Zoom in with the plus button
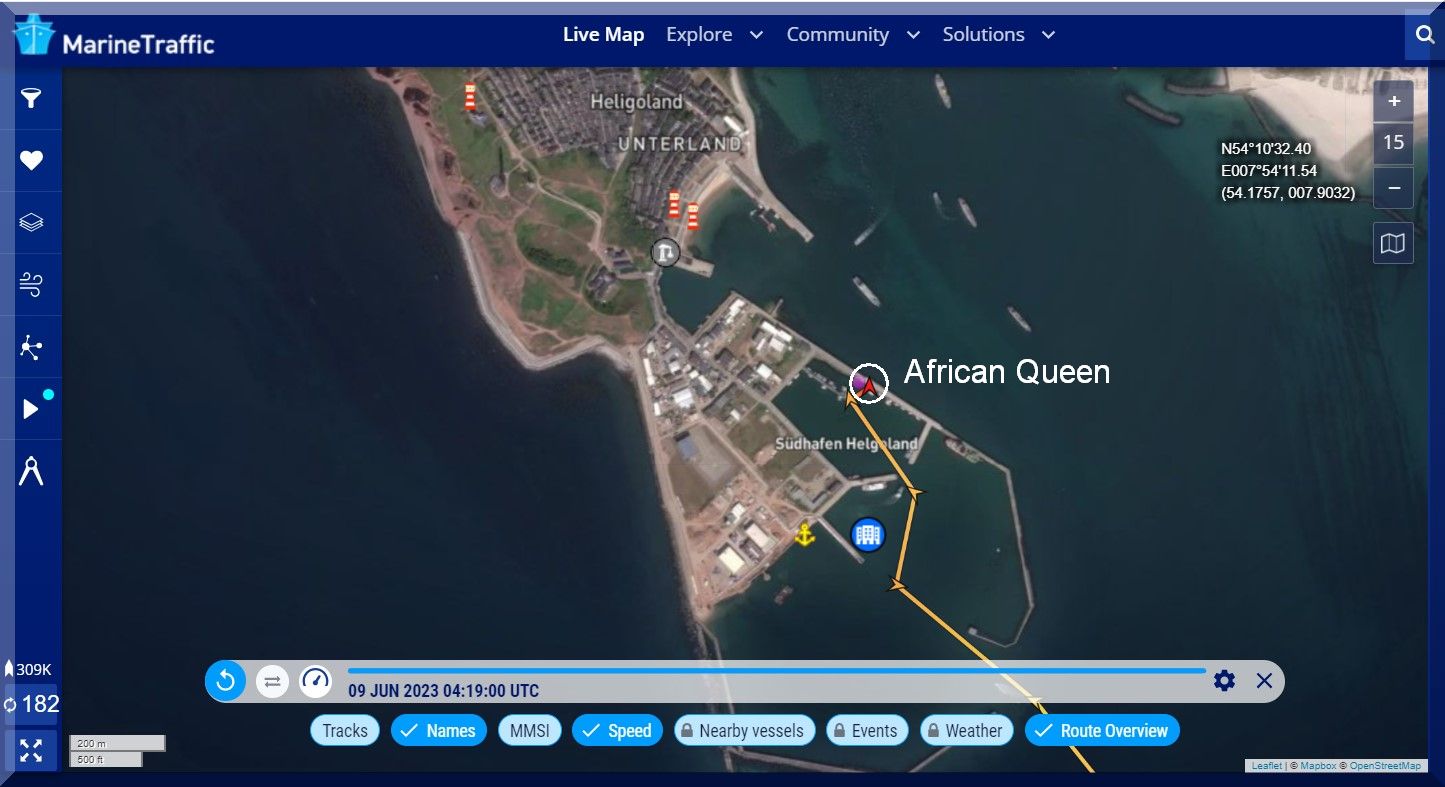 (1393, 101)
